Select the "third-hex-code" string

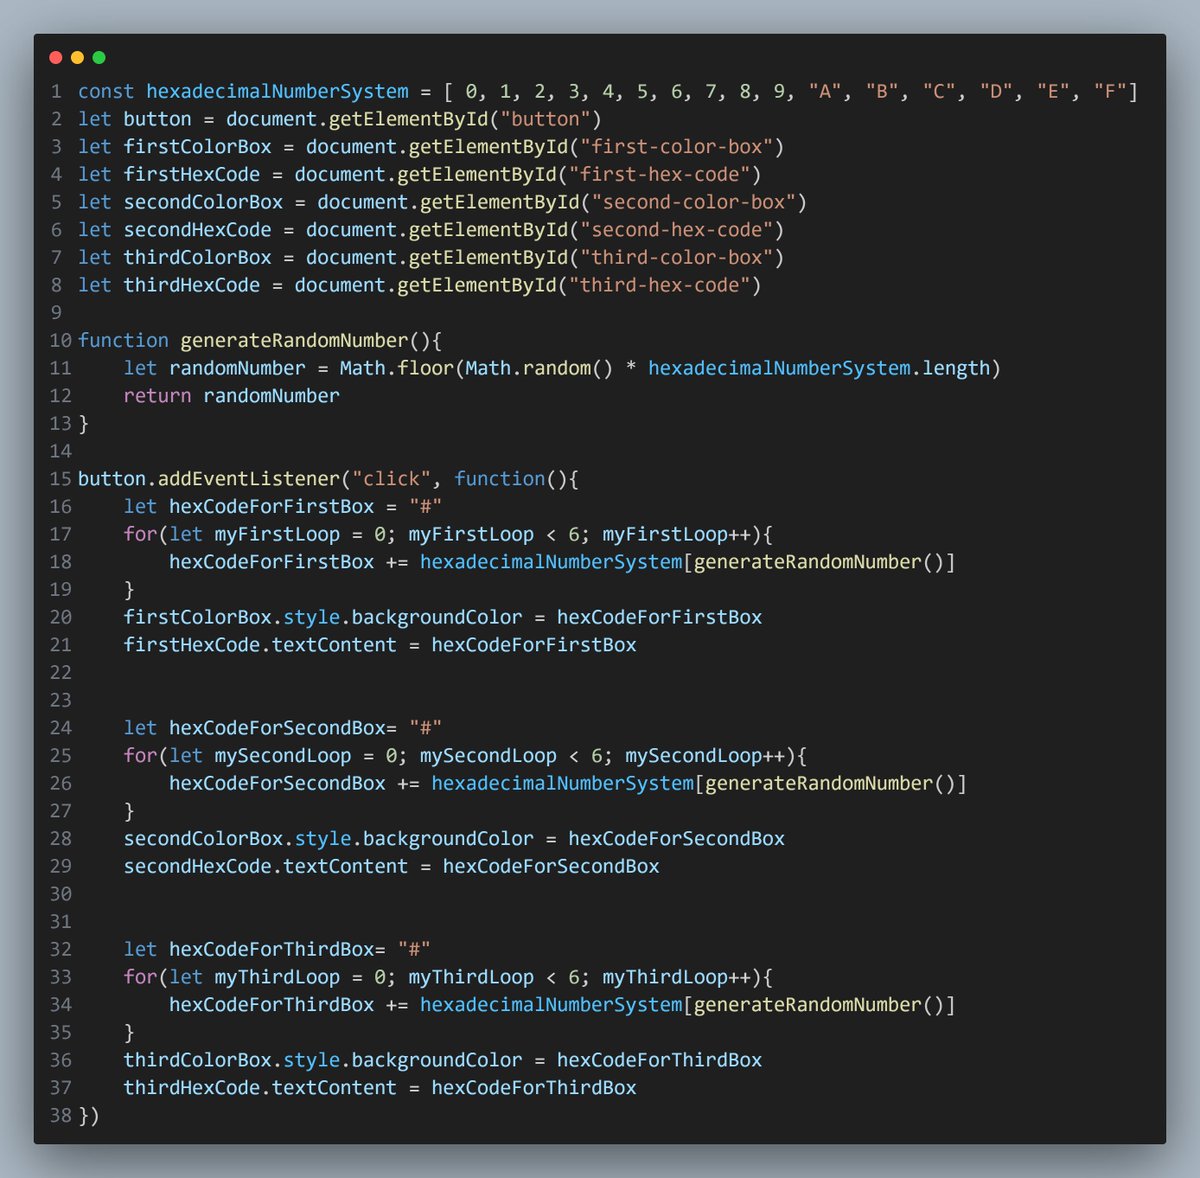tap(659, 286)
